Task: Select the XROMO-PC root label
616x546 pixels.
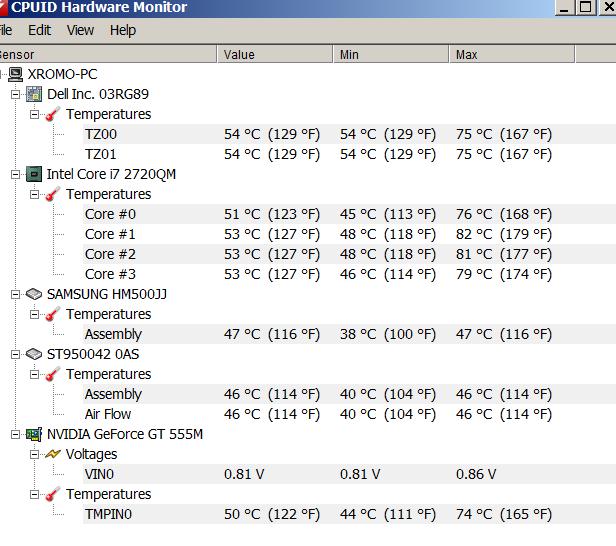Action: (x=62, y=74)
